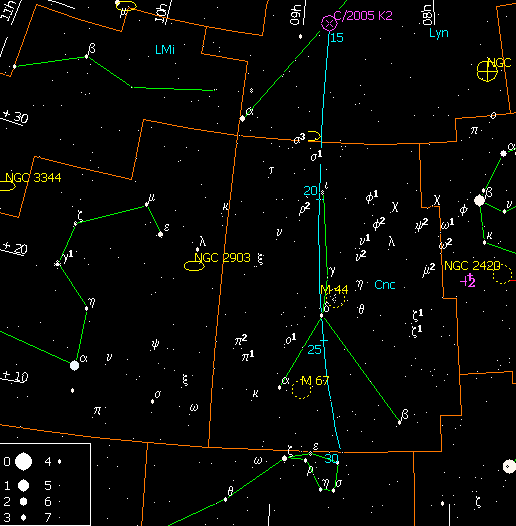Select the NGC 2903 galaxy ellipse
This screenshot has height=526, width=516.
point(194,266)
